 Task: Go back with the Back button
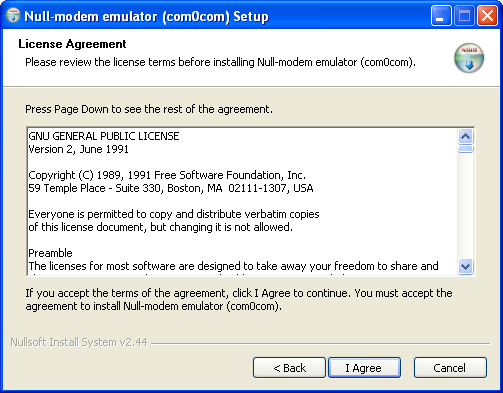pos(289,368)
